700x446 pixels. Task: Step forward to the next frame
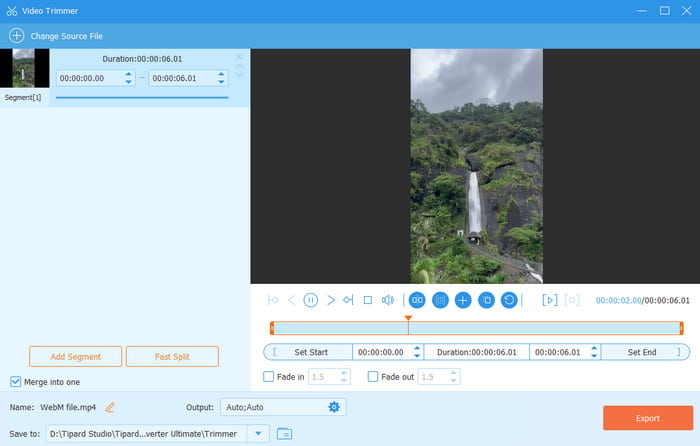click(331, 300)
